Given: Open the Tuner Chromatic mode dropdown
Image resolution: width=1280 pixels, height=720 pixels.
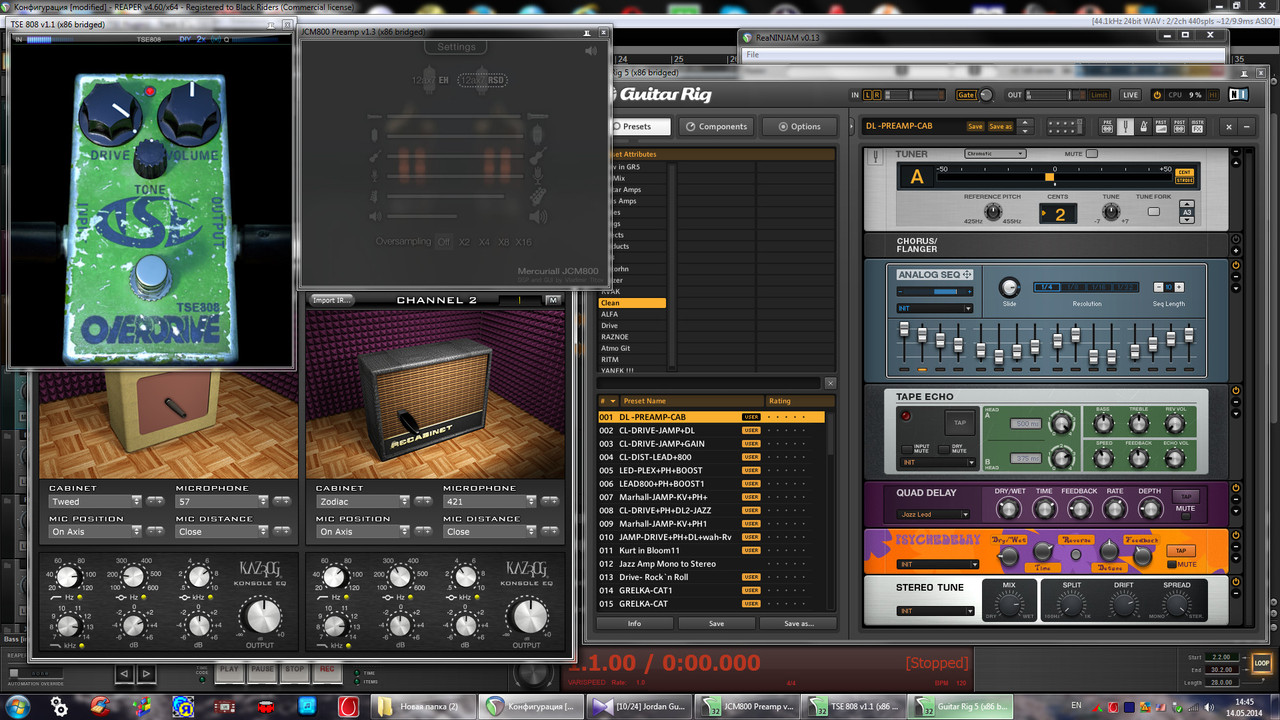Looking at the screenshot, I should pyautogui.click(x=995, y=154).
